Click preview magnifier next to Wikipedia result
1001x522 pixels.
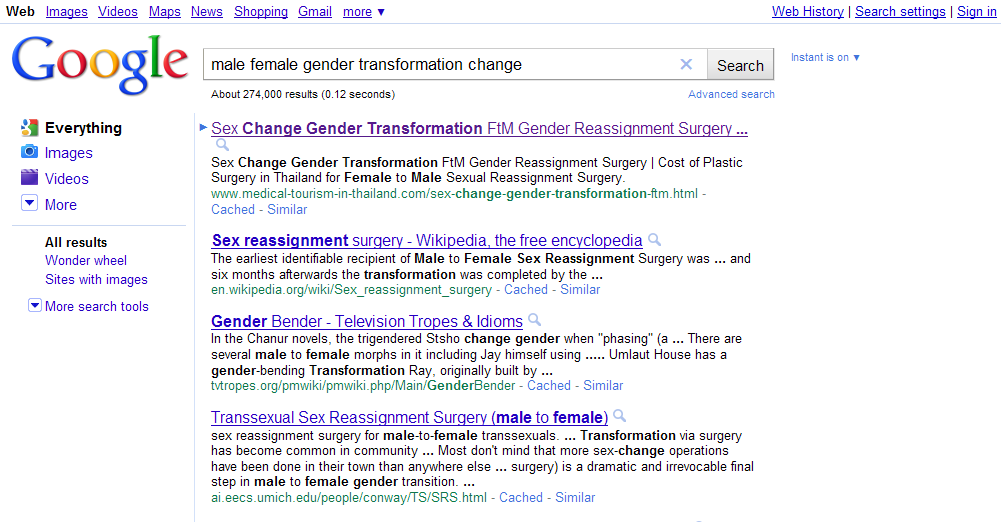[654, 240]
